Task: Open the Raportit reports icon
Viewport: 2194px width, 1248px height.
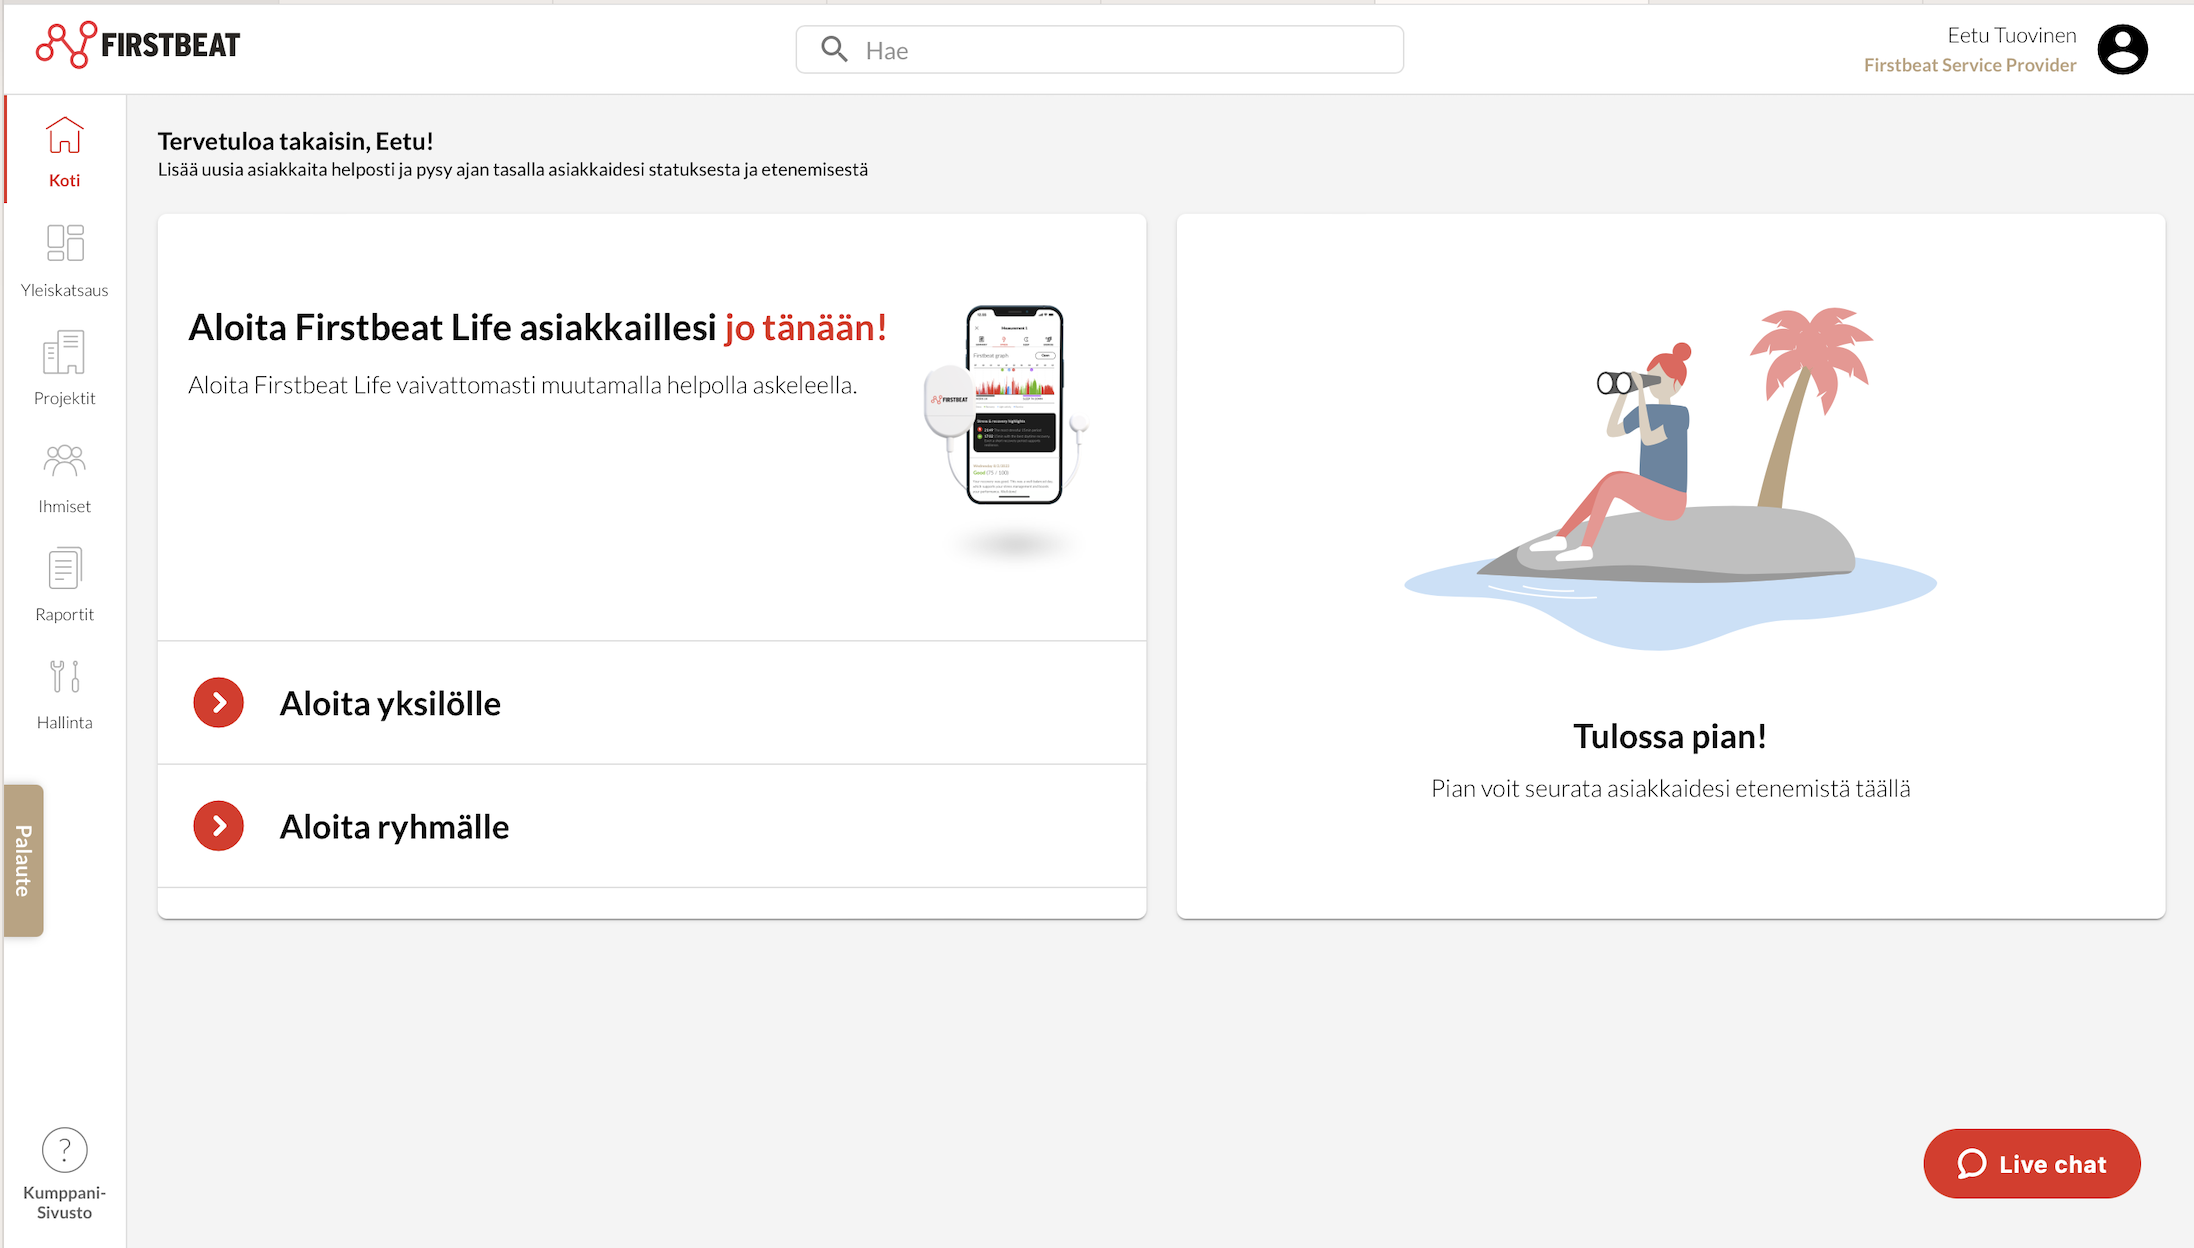Action: [65, 568]
